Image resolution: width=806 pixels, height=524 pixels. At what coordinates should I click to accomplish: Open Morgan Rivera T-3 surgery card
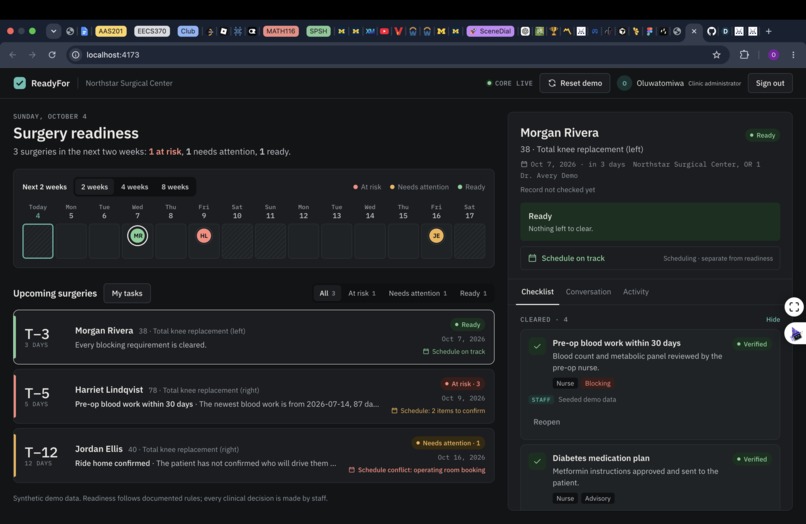pyautogui.click(x=254, y=337)
